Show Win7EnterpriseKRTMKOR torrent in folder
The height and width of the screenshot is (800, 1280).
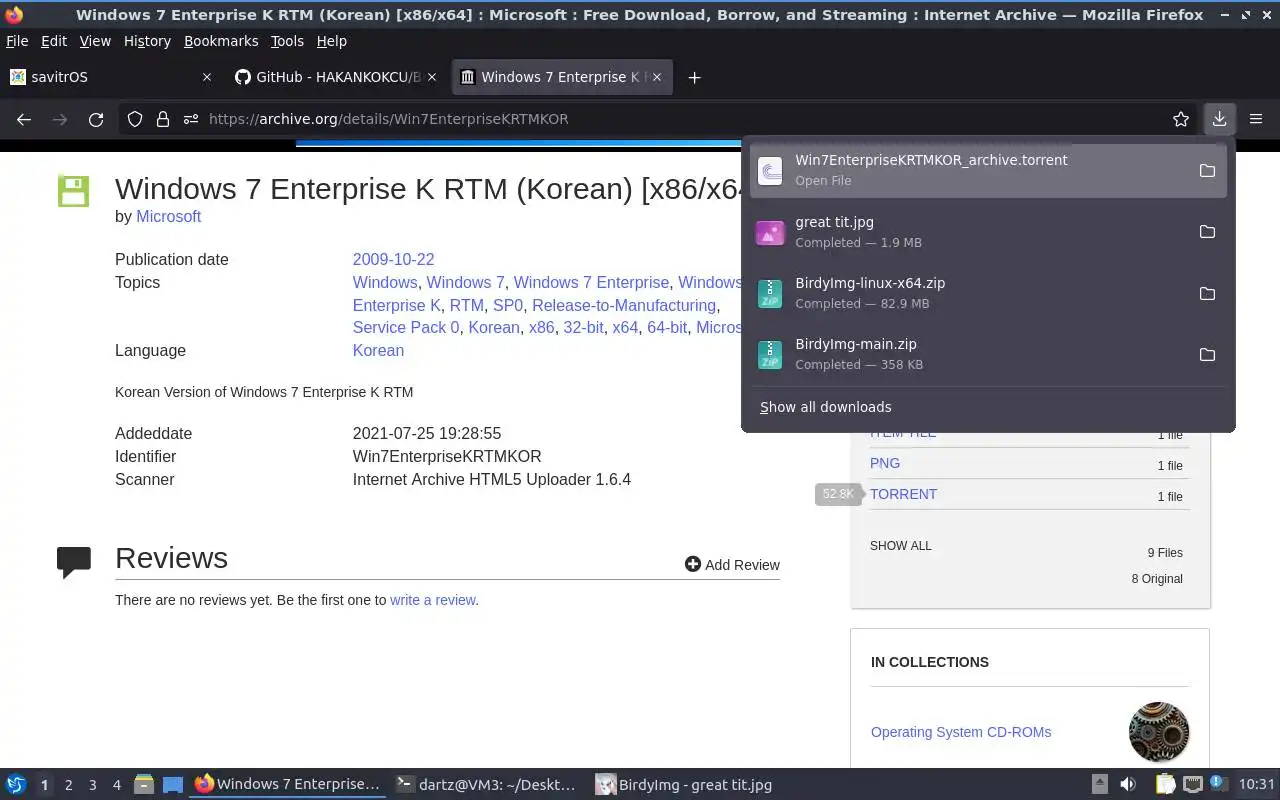click(x=1207, y=170)
